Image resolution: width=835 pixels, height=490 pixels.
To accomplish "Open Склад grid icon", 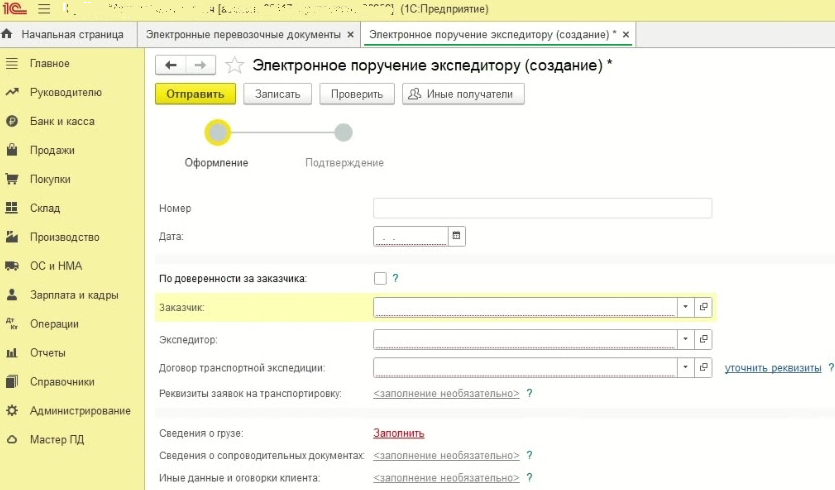I will click(x=12, y=208).
